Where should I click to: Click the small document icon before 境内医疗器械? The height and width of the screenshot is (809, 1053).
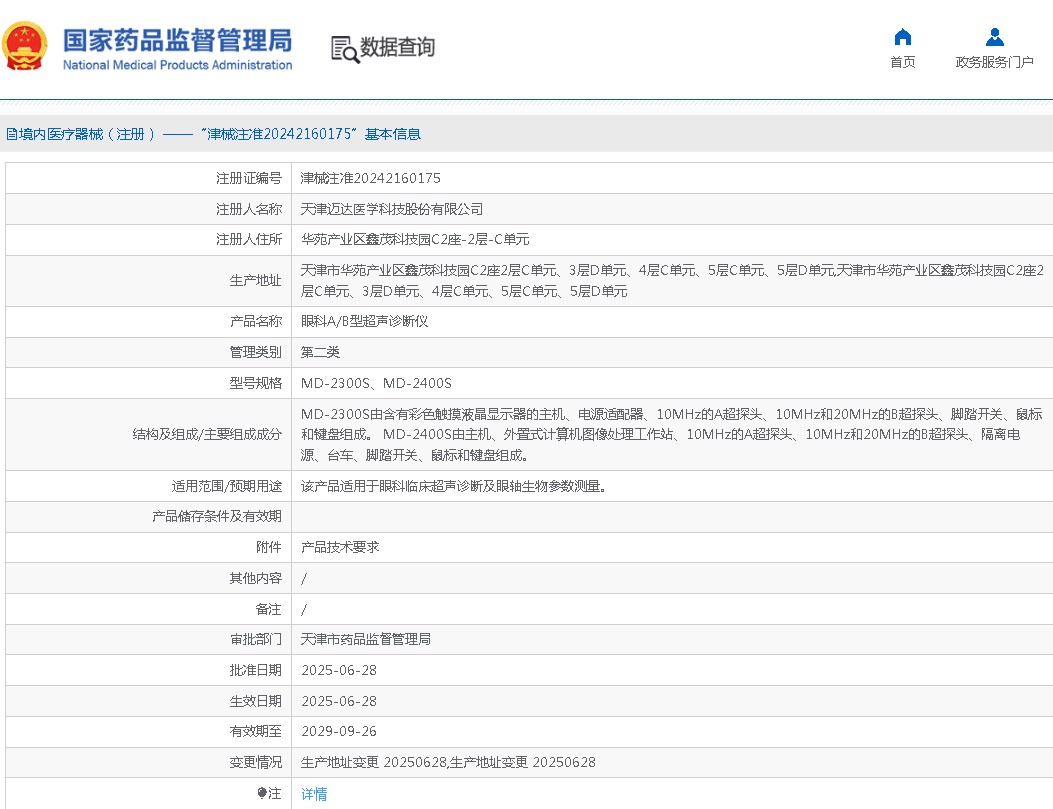(x=11, y=134)
